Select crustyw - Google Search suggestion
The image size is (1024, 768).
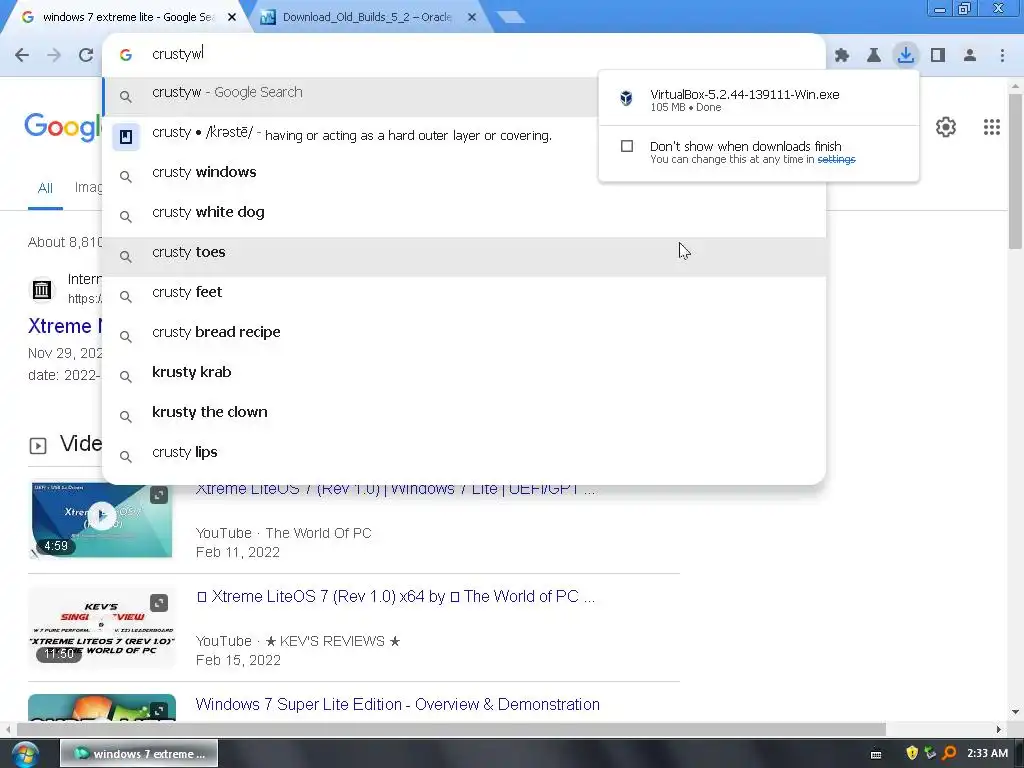pyautogui.click(x=350, y=97)
